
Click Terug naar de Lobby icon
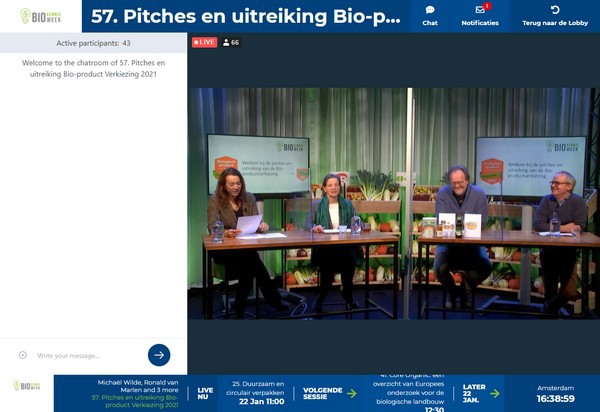pyautogui.click(x=555, y=10)
